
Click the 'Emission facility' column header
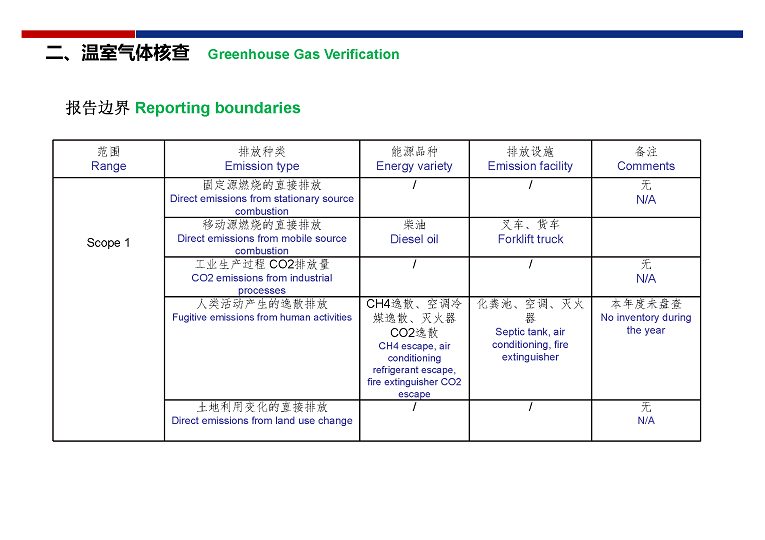point(530,166)
